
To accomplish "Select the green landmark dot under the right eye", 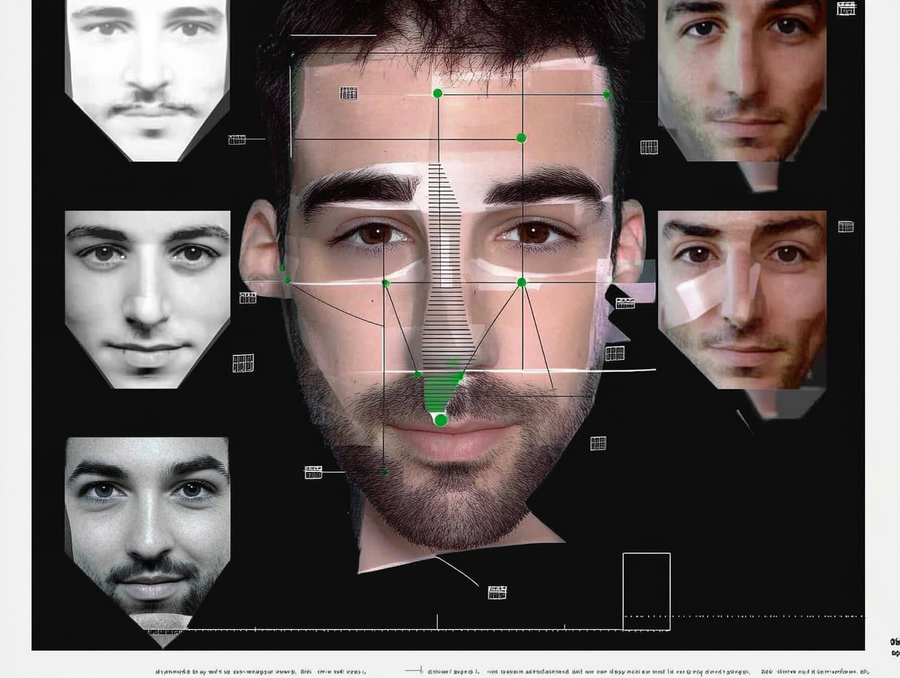I will click(521, 282).
